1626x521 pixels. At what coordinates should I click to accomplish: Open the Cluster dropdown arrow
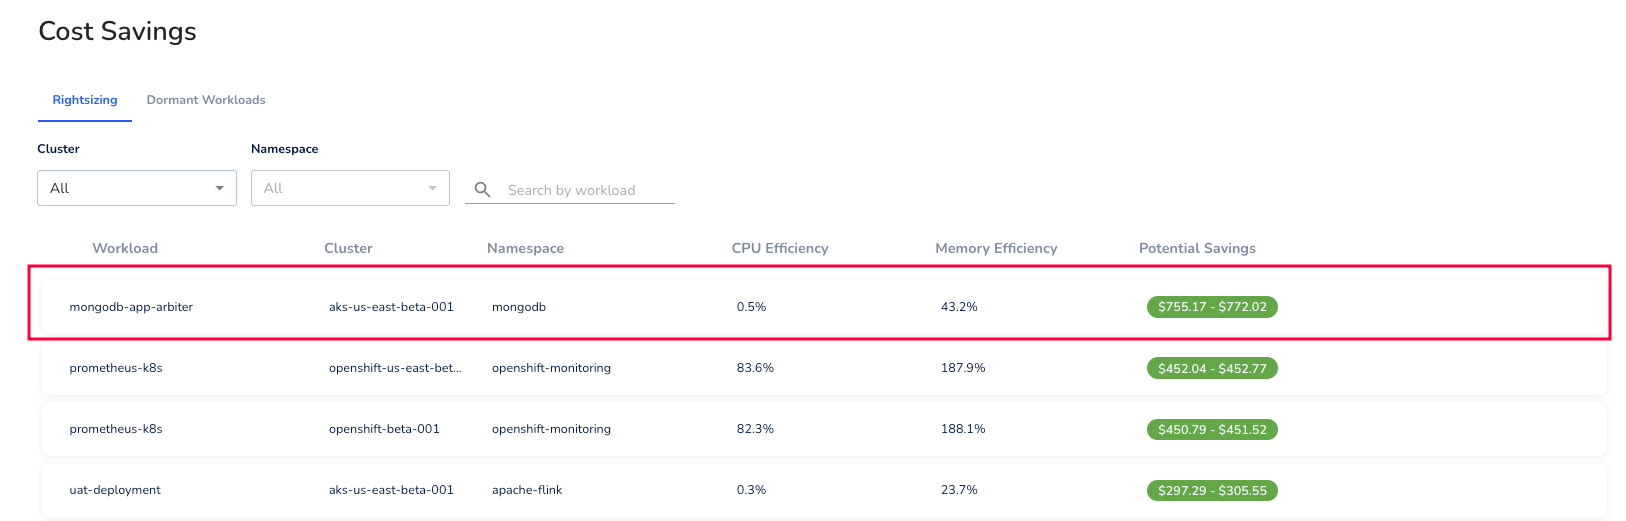click(x=219, y=188)
